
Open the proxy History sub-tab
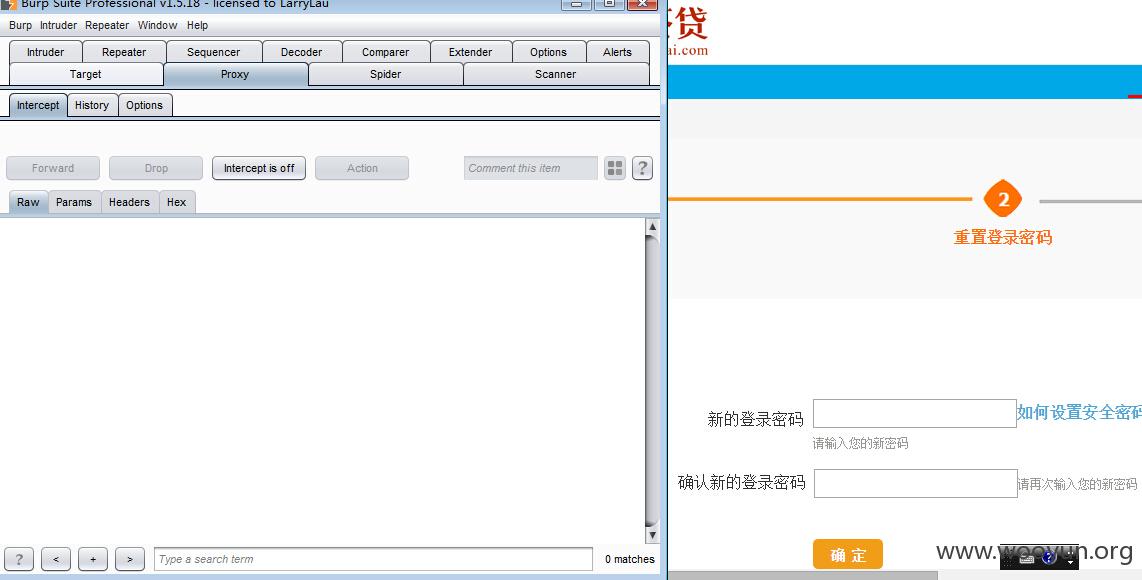click(x=92, y=105)
